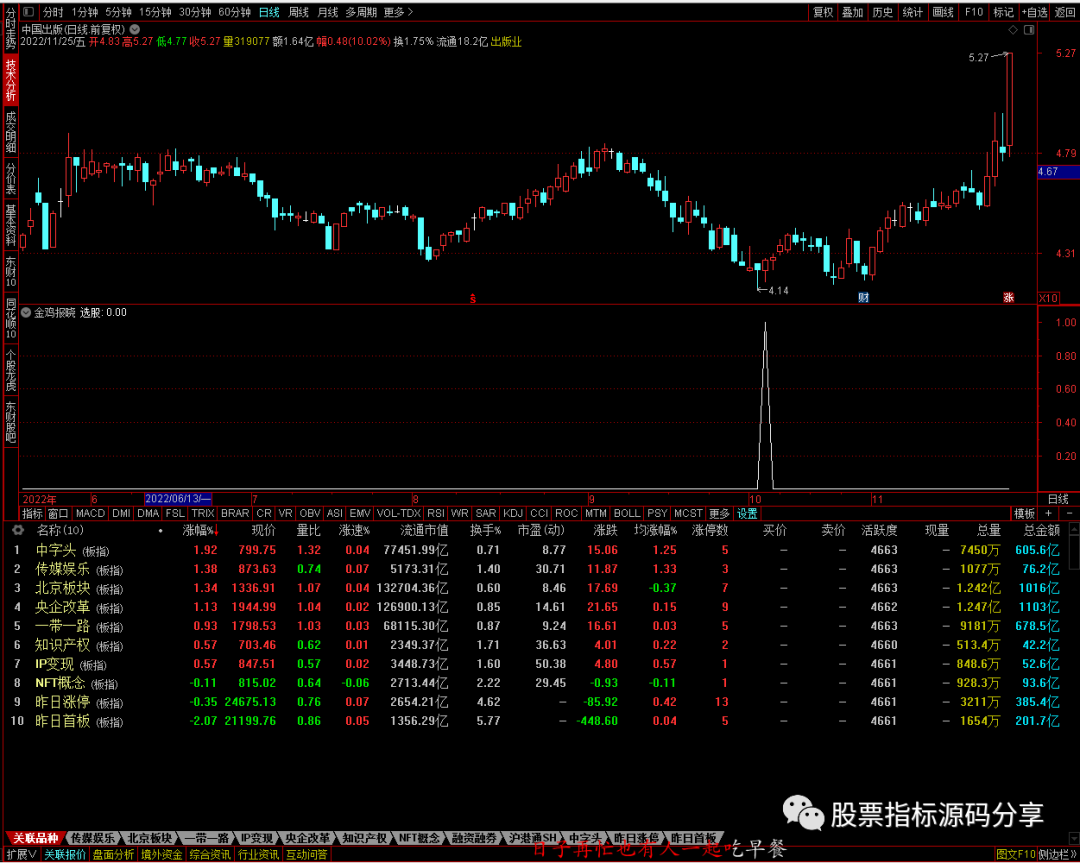
Task: Open the 盘面分析 bottom tab
Action: [114, 855]
